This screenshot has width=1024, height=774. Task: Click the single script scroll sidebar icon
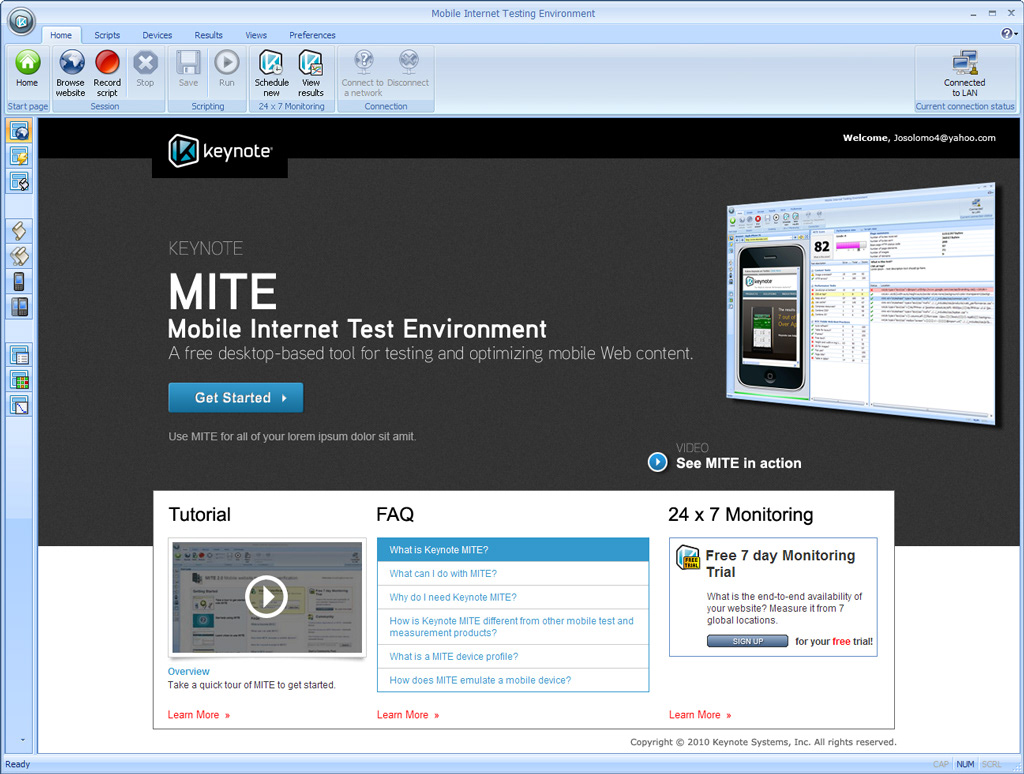(x=20, y=231)
